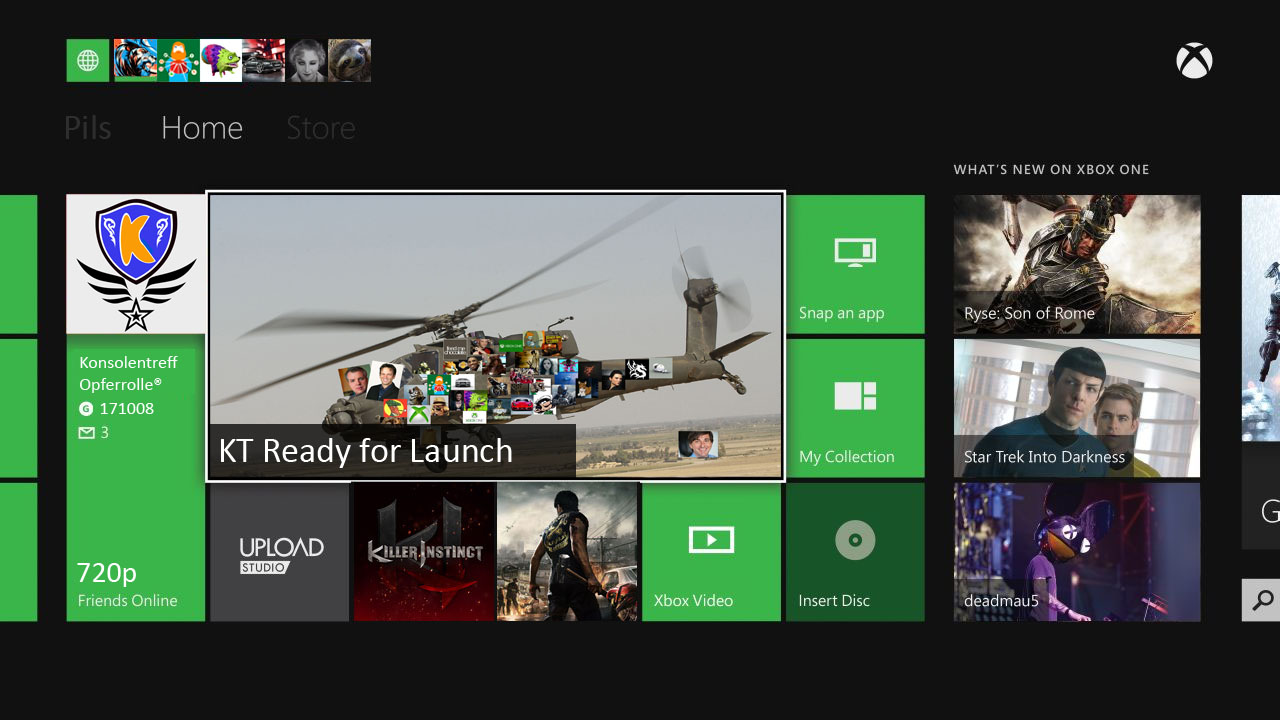Click the search magnifier icon

click(1262, 600)
